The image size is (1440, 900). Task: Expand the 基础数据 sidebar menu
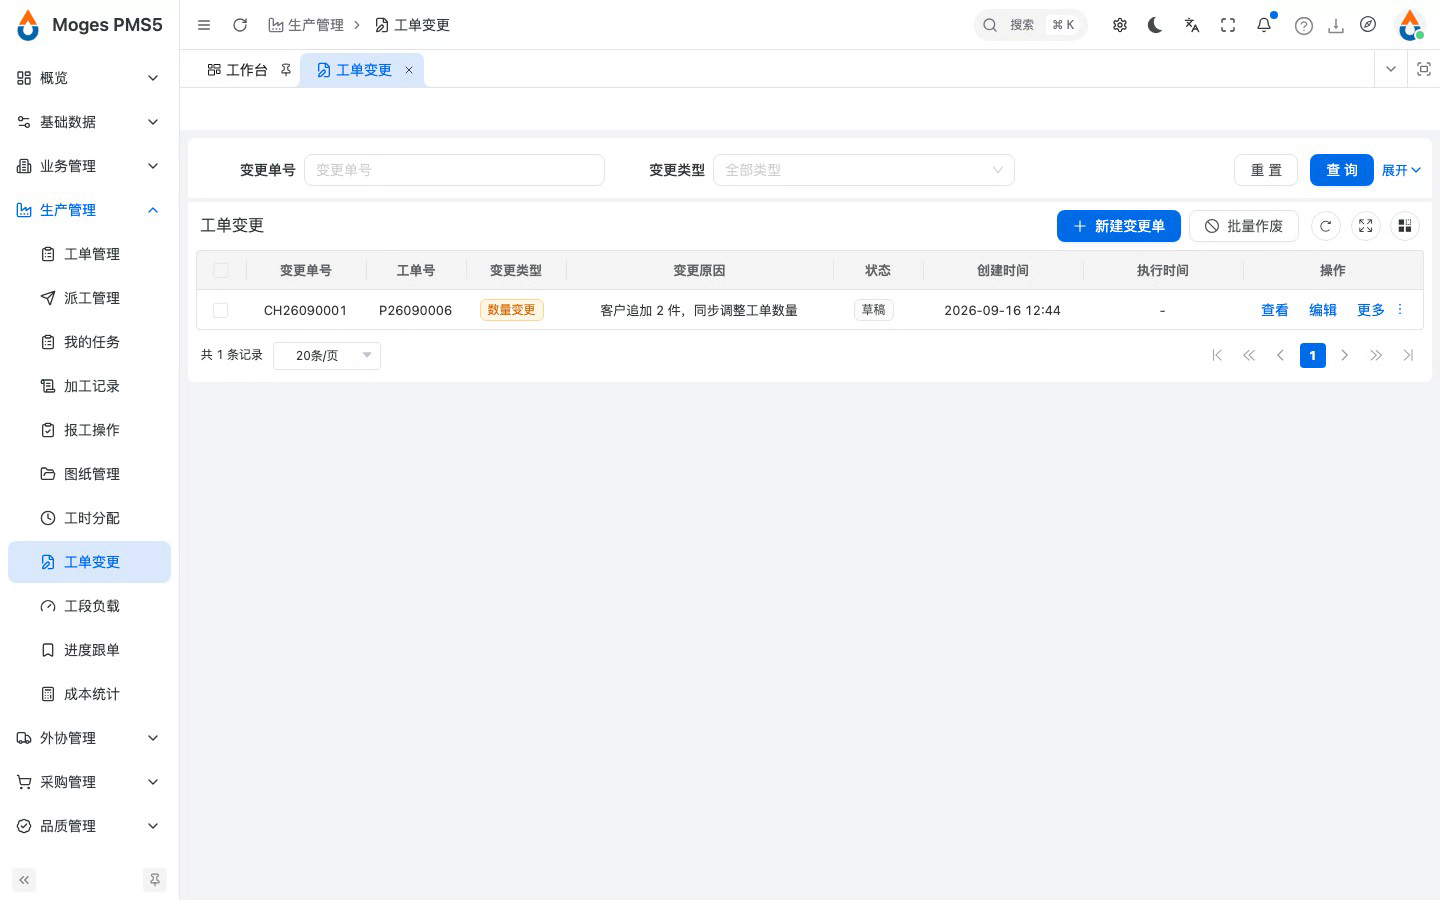tap(89, 122)
